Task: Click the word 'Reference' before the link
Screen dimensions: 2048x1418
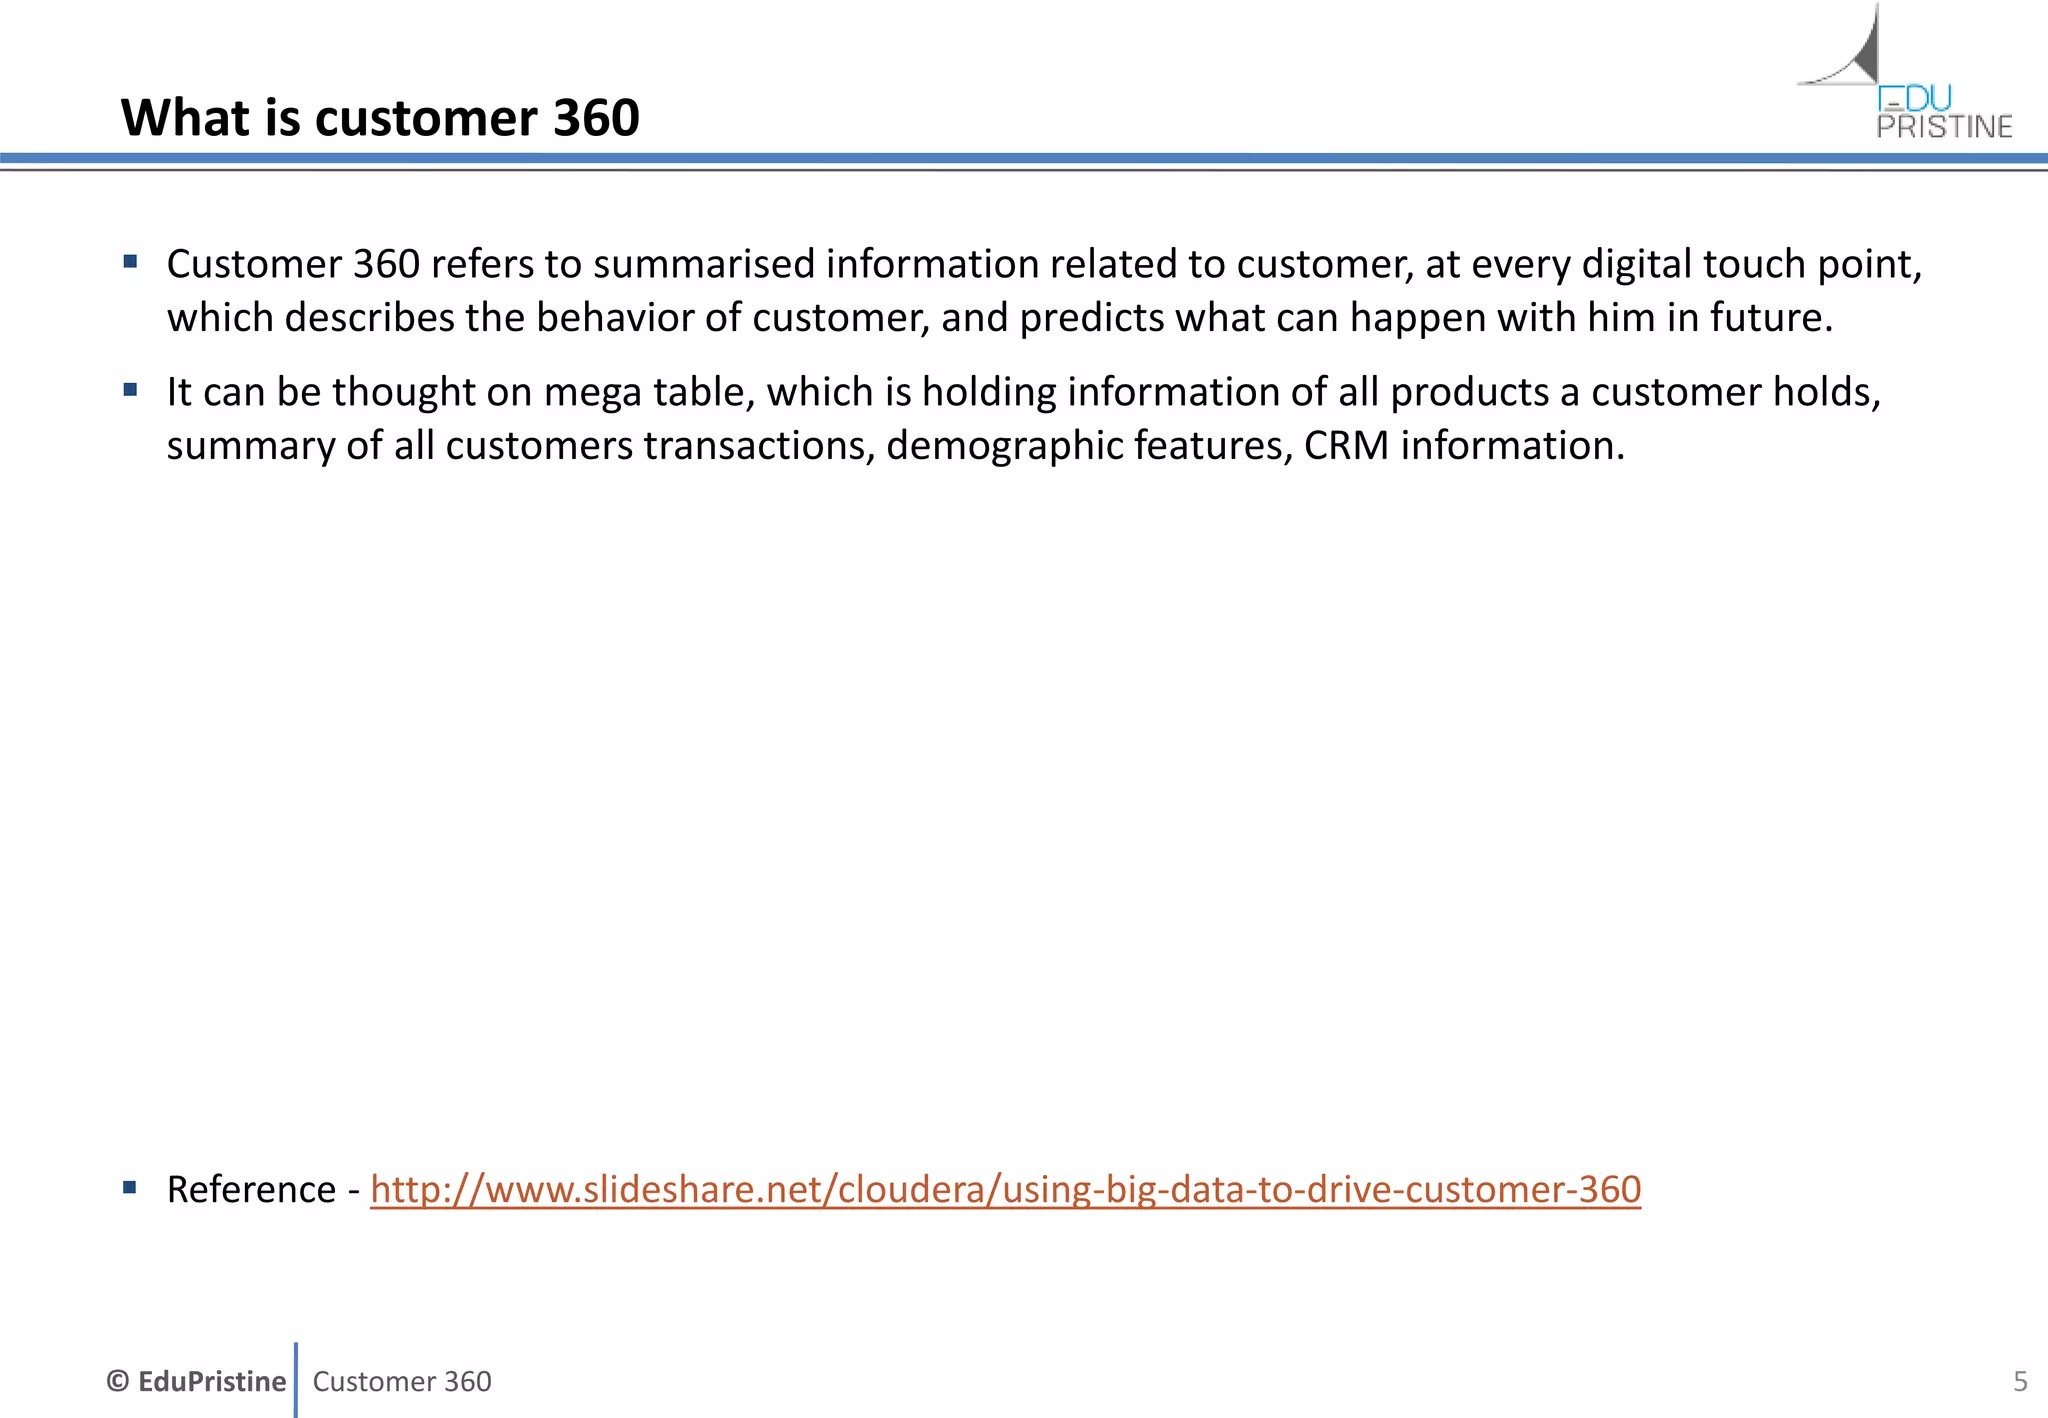Action: (251, 1189)
